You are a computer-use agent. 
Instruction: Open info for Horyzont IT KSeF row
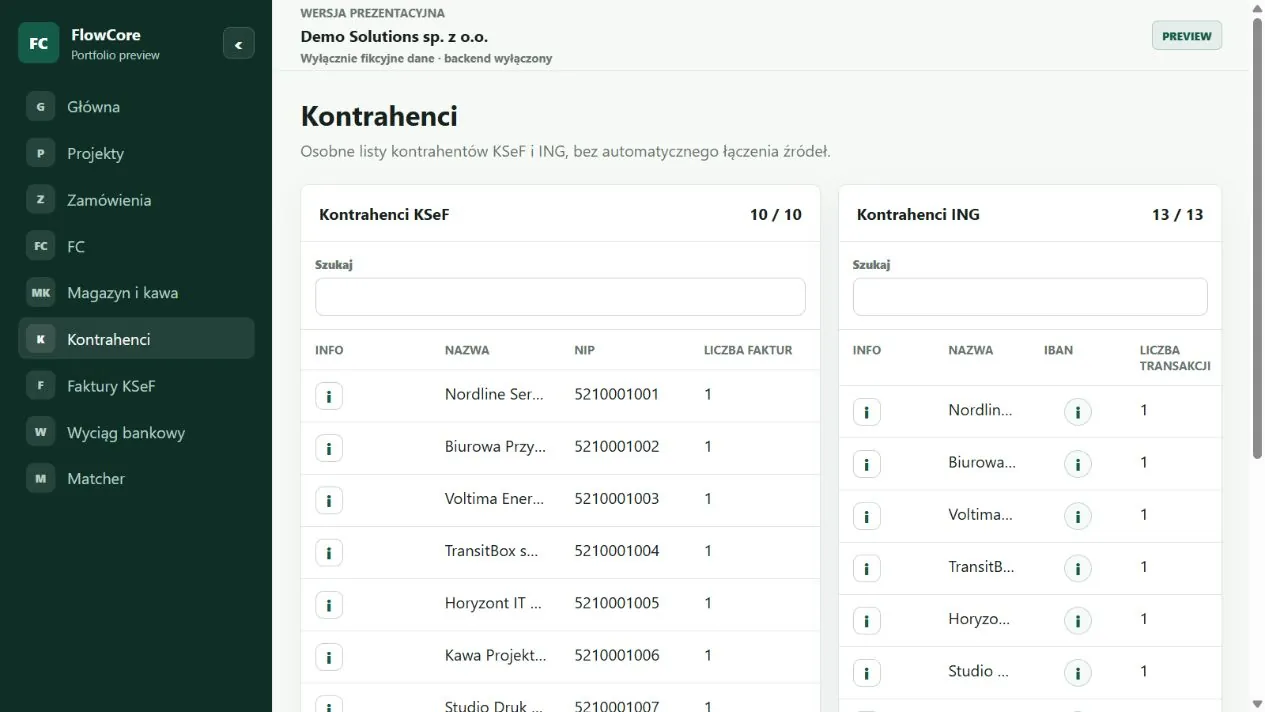click(329, 604)
